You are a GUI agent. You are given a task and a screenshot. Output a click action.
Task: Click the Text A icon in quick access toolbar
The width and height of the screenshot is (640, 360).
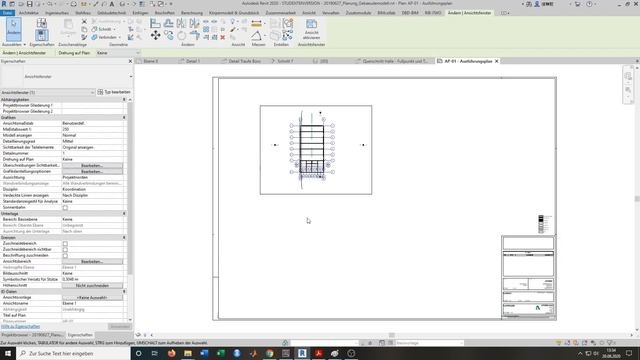(111, 4)
